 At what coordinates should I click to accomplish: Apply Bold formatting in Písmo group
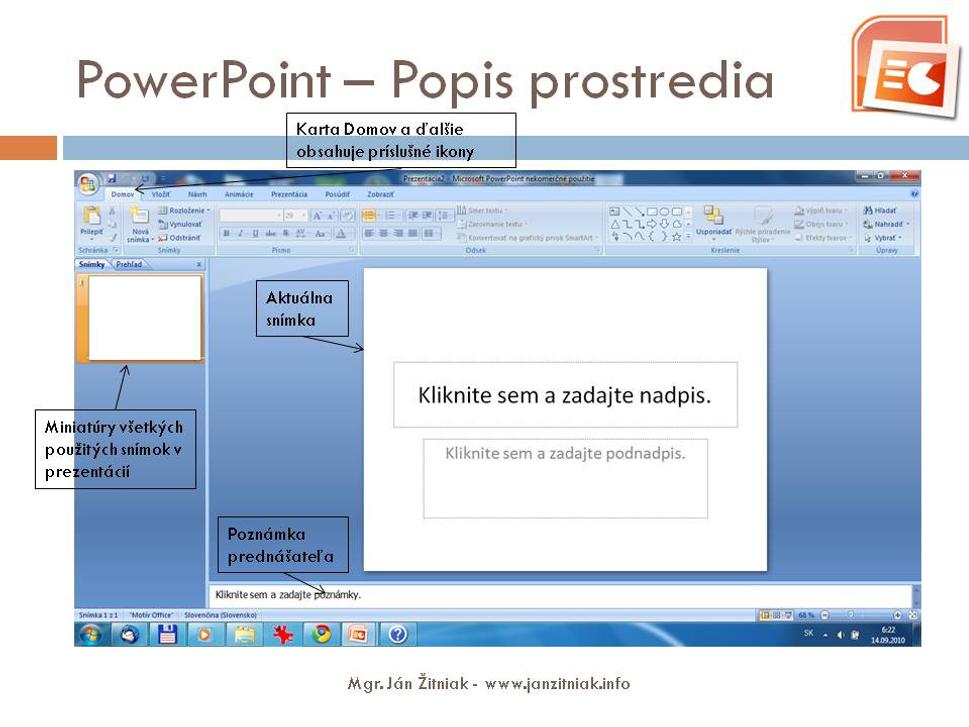point(226,234)
